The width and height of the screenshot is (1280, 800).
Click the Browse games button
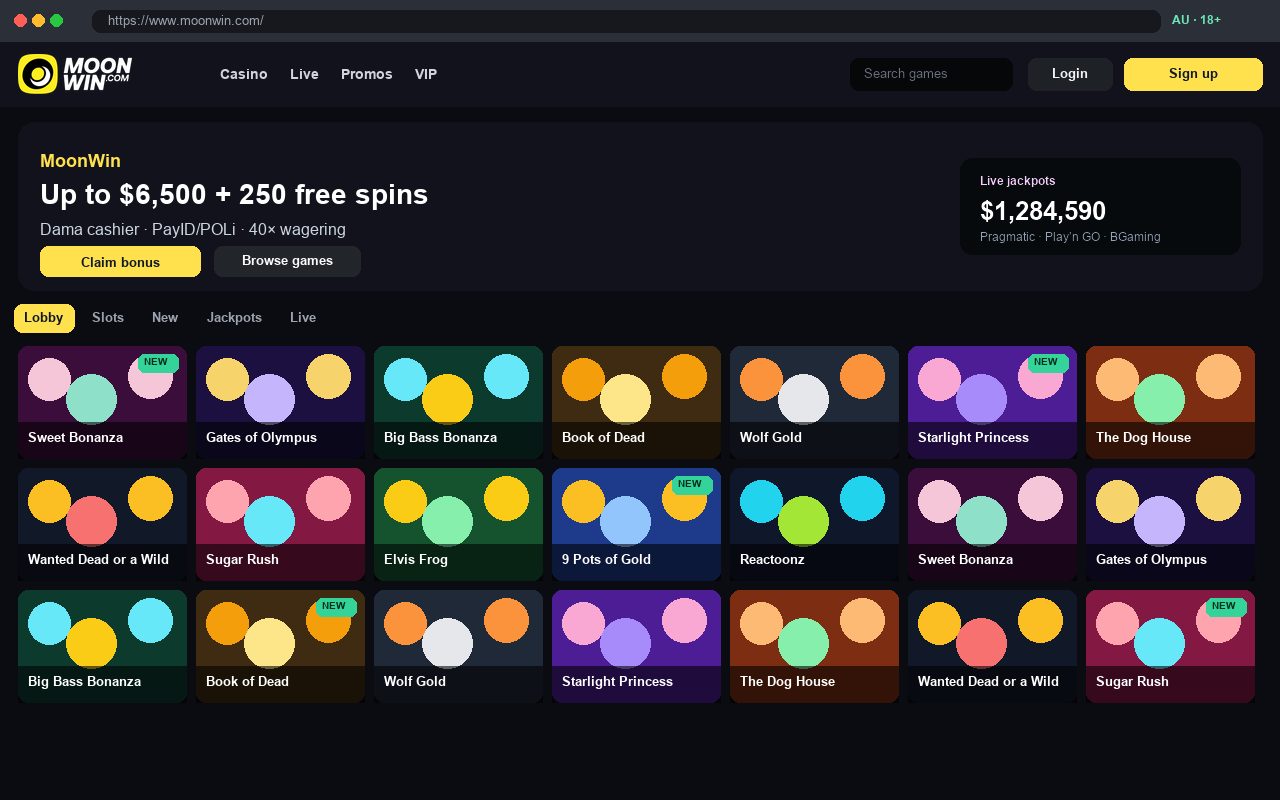coord(287,262)
